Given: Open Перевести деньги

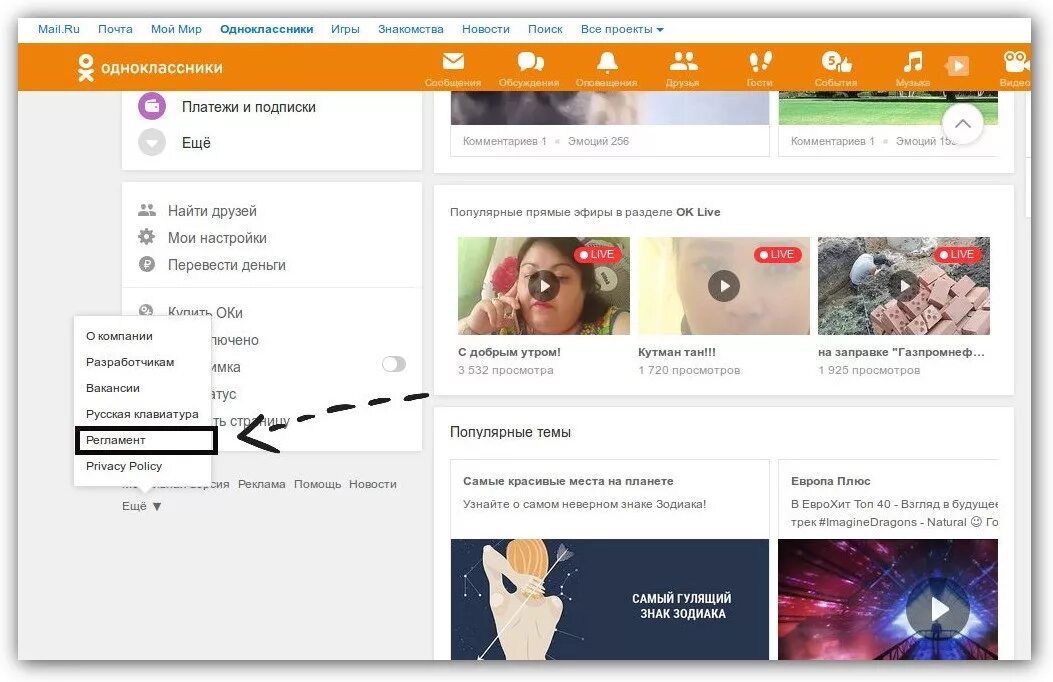Looking at the screenshot, I should click(x=226, y=264).
